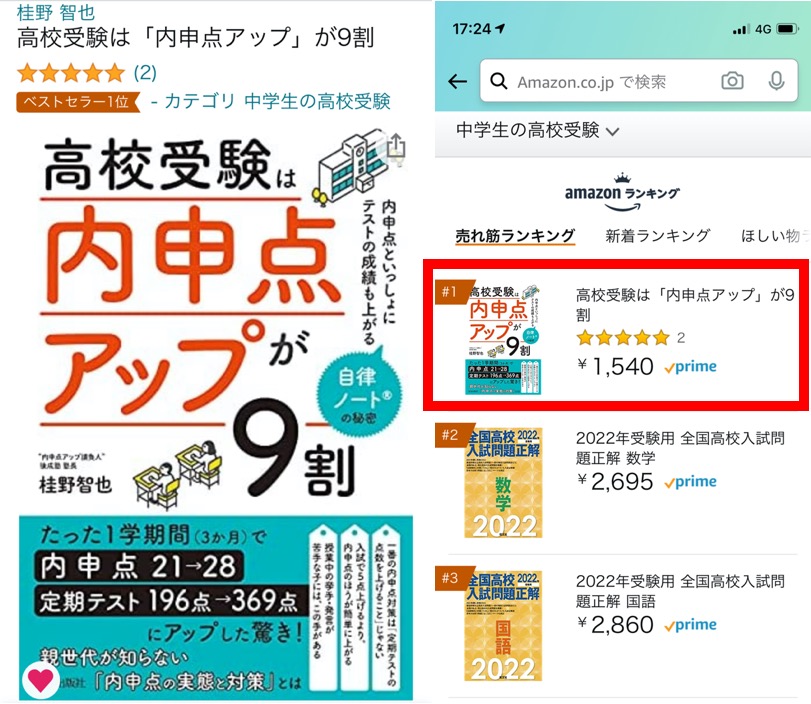
Task: Click the Amazon ランキング crown logo
Action: (622, 192)
